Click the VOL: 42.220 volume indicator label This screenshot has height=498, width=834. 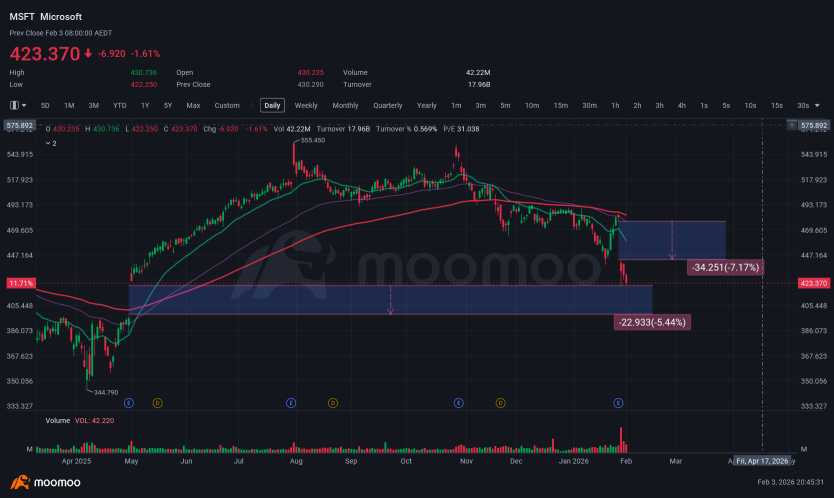[94, 420]
